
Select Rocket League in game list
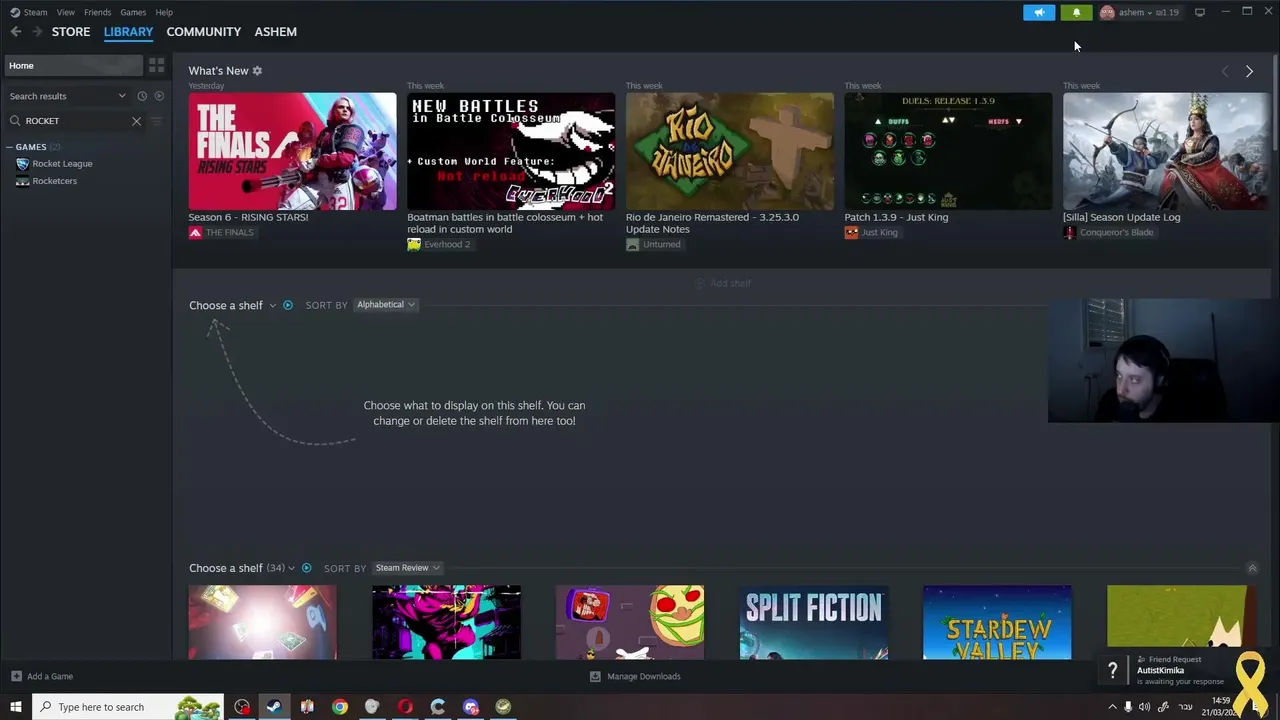click(62, 164)
